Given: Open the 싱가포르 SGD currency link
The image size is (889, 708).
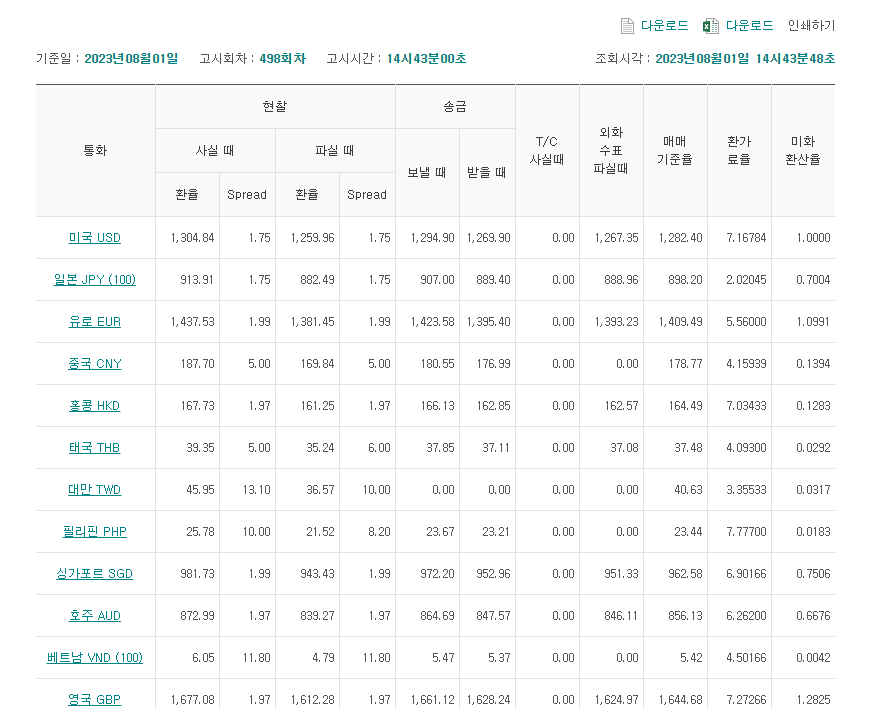Looking at the screenshot, I should tap(95, 573).
